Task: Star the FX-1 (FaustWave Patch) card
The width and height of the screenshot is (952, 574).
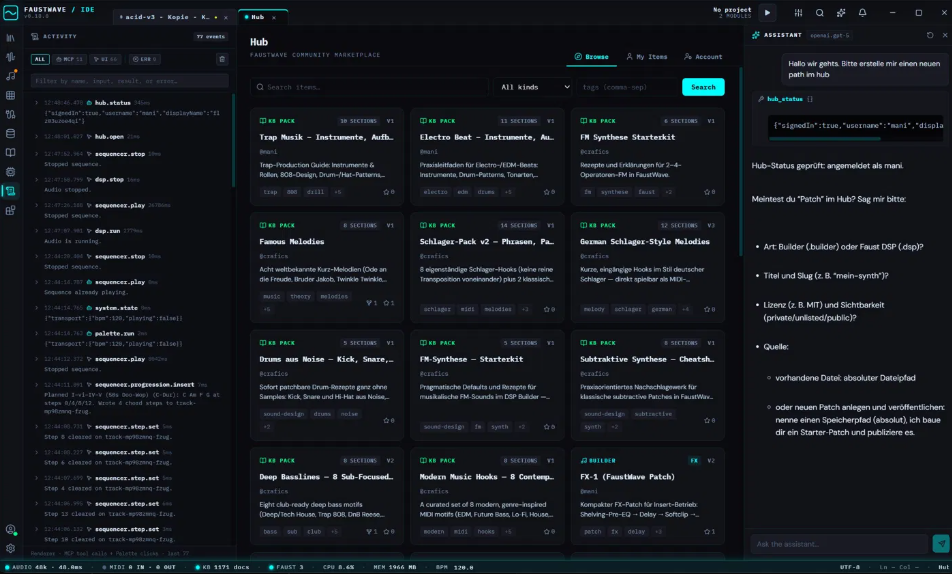Action: [710, 531]
